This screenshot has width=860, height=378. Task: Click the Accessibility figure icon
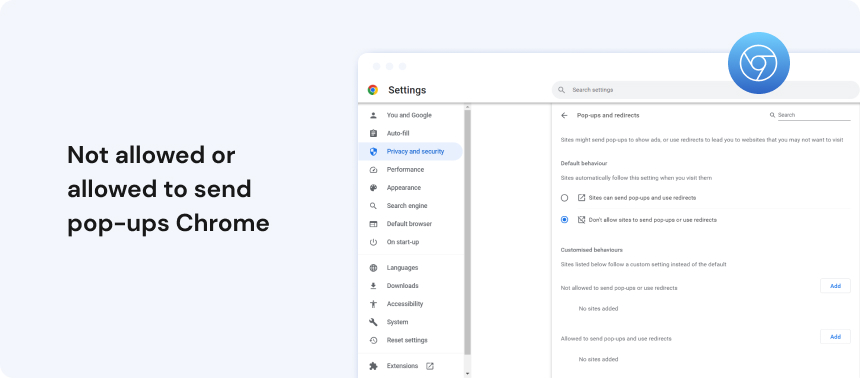[374, 304]
